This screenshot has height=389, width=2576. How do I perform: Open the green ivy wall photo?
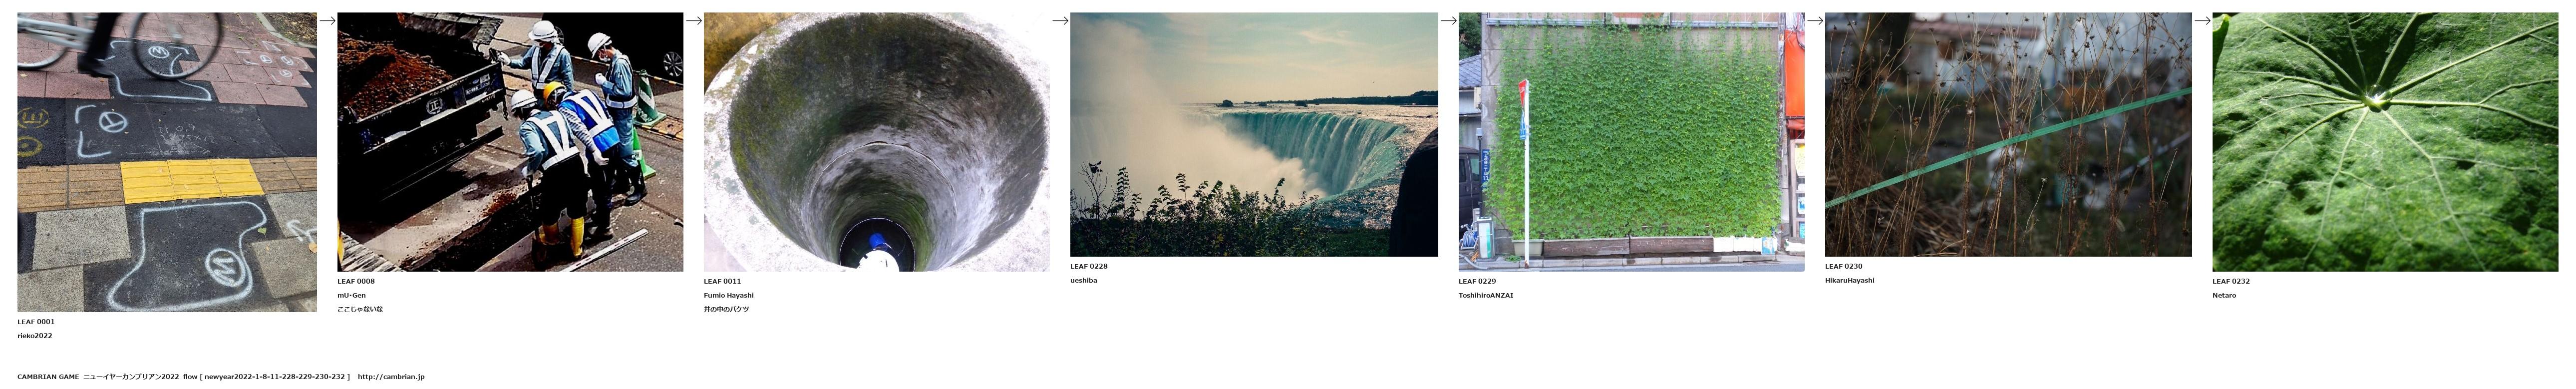tap(1631, 142)
